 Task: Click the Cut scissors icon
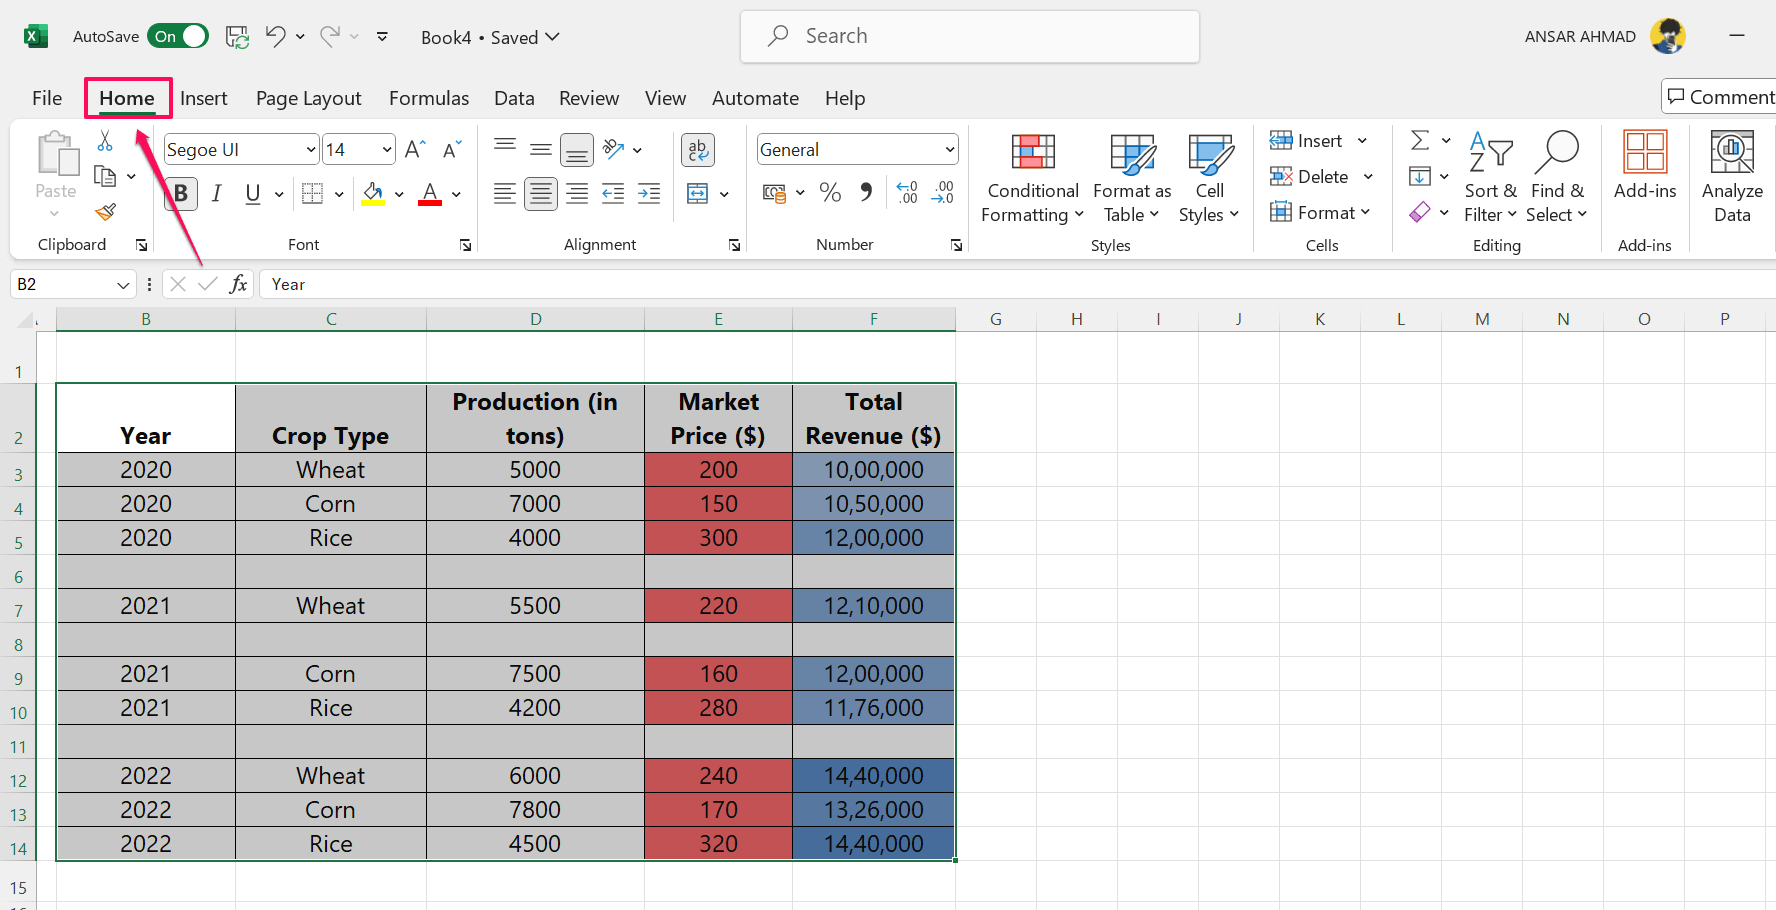click(x=105, y=141)
